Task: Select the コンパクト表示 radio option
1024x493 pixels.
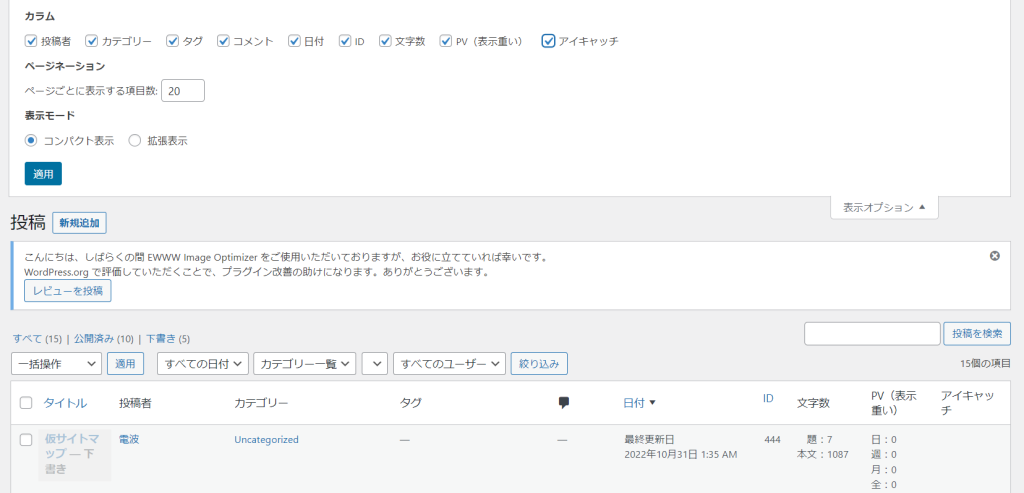Action: click(31, 141)
